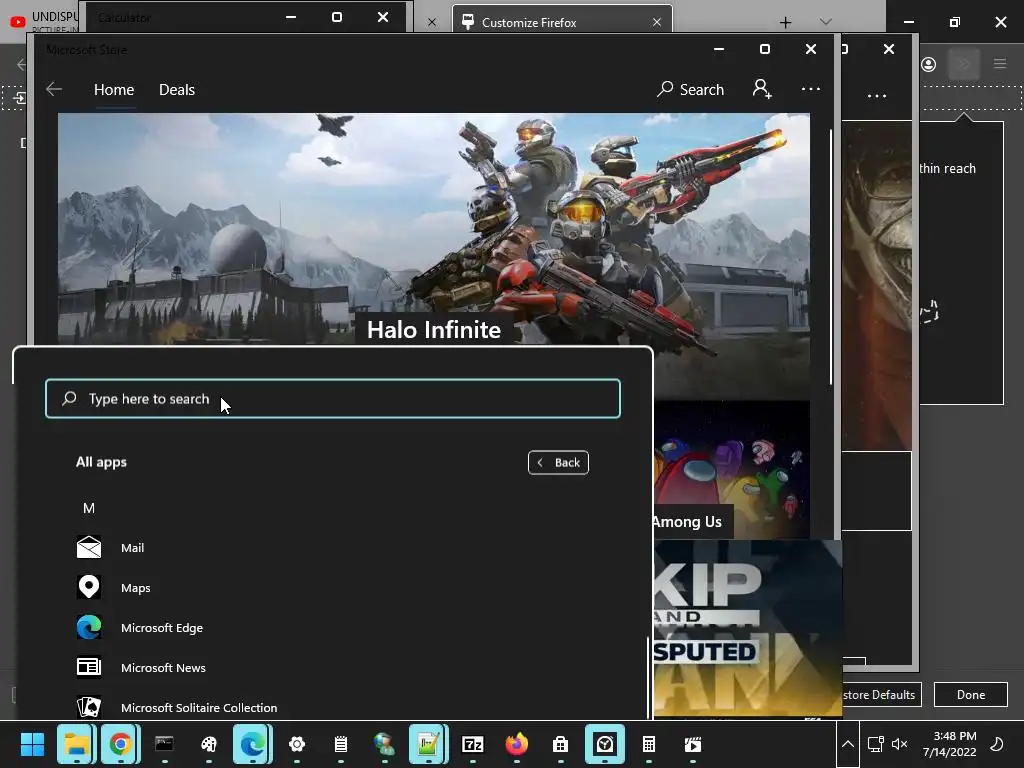The width and height of the screenshot is (1024, 768).
Task: Click Back in the All apps list
Action: 558,462
